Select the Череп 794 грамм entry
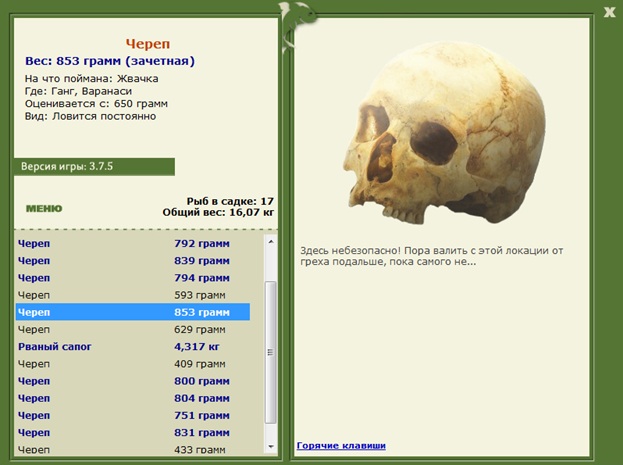Viewport: 623px width, 465px height. (x=133, y=278)
